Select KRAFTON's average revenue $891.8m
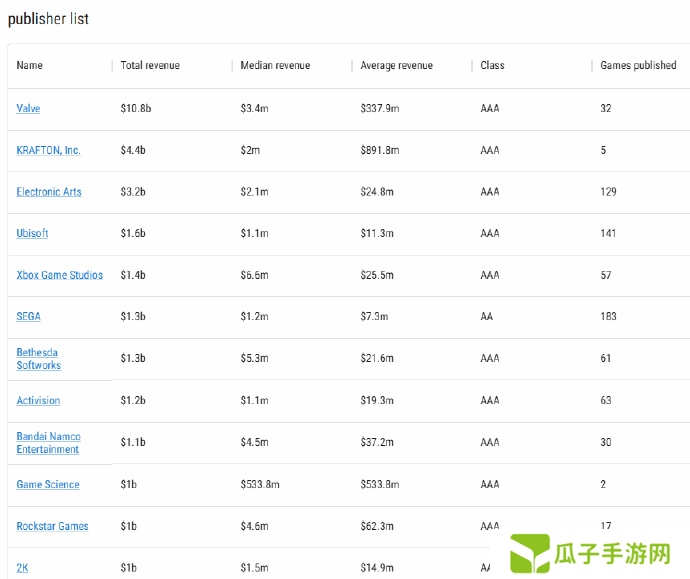The image size is (690, 579). [380, 150]
